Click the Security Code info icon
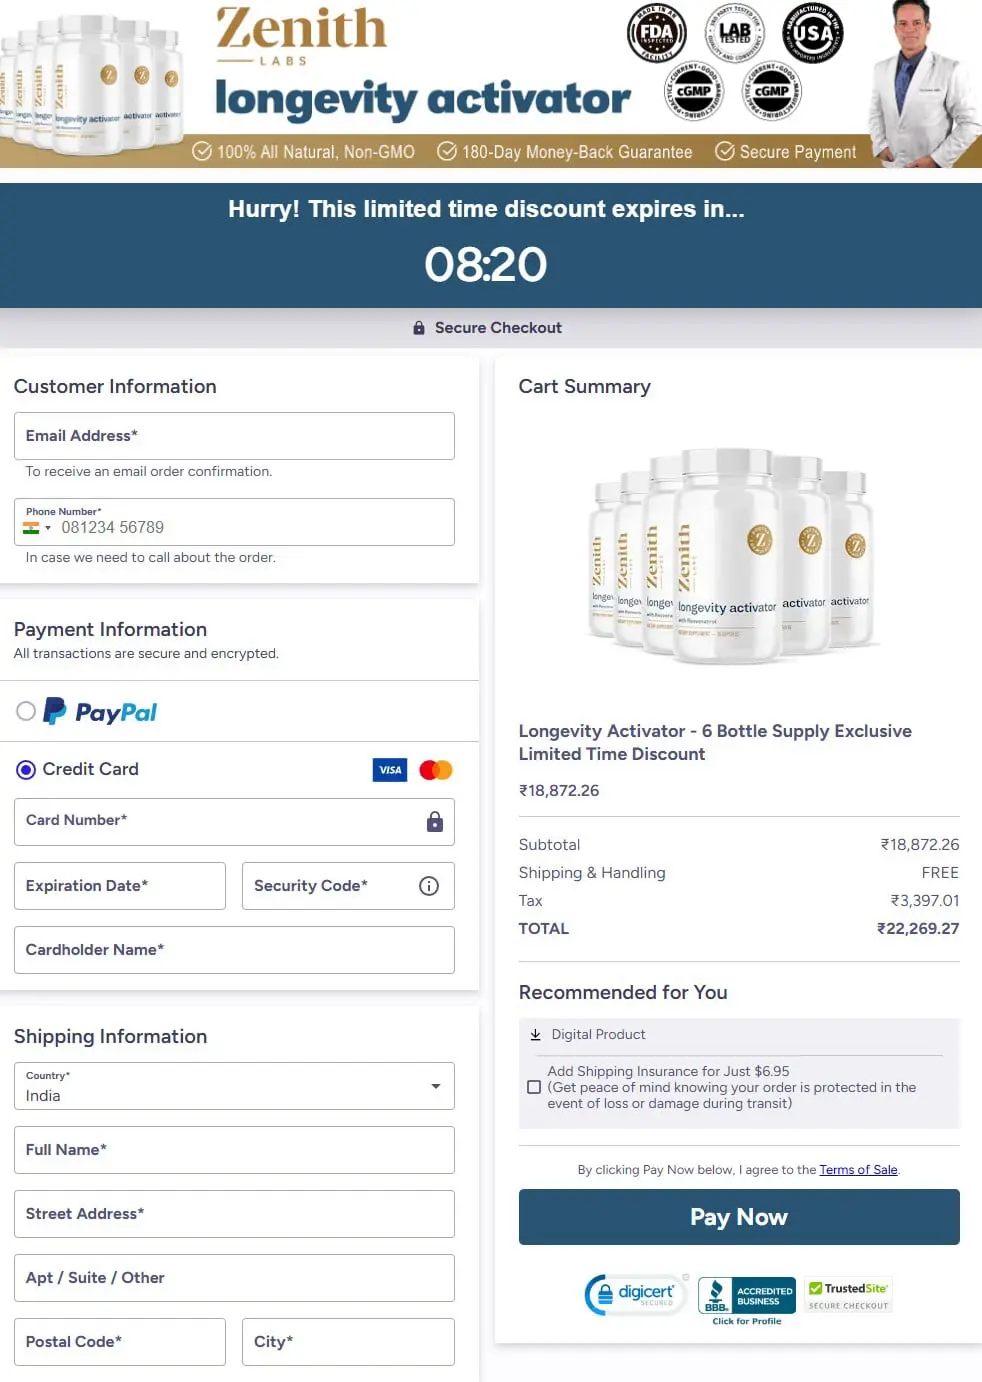Screen dimensions: 982x1382 [x=429, y=886]
